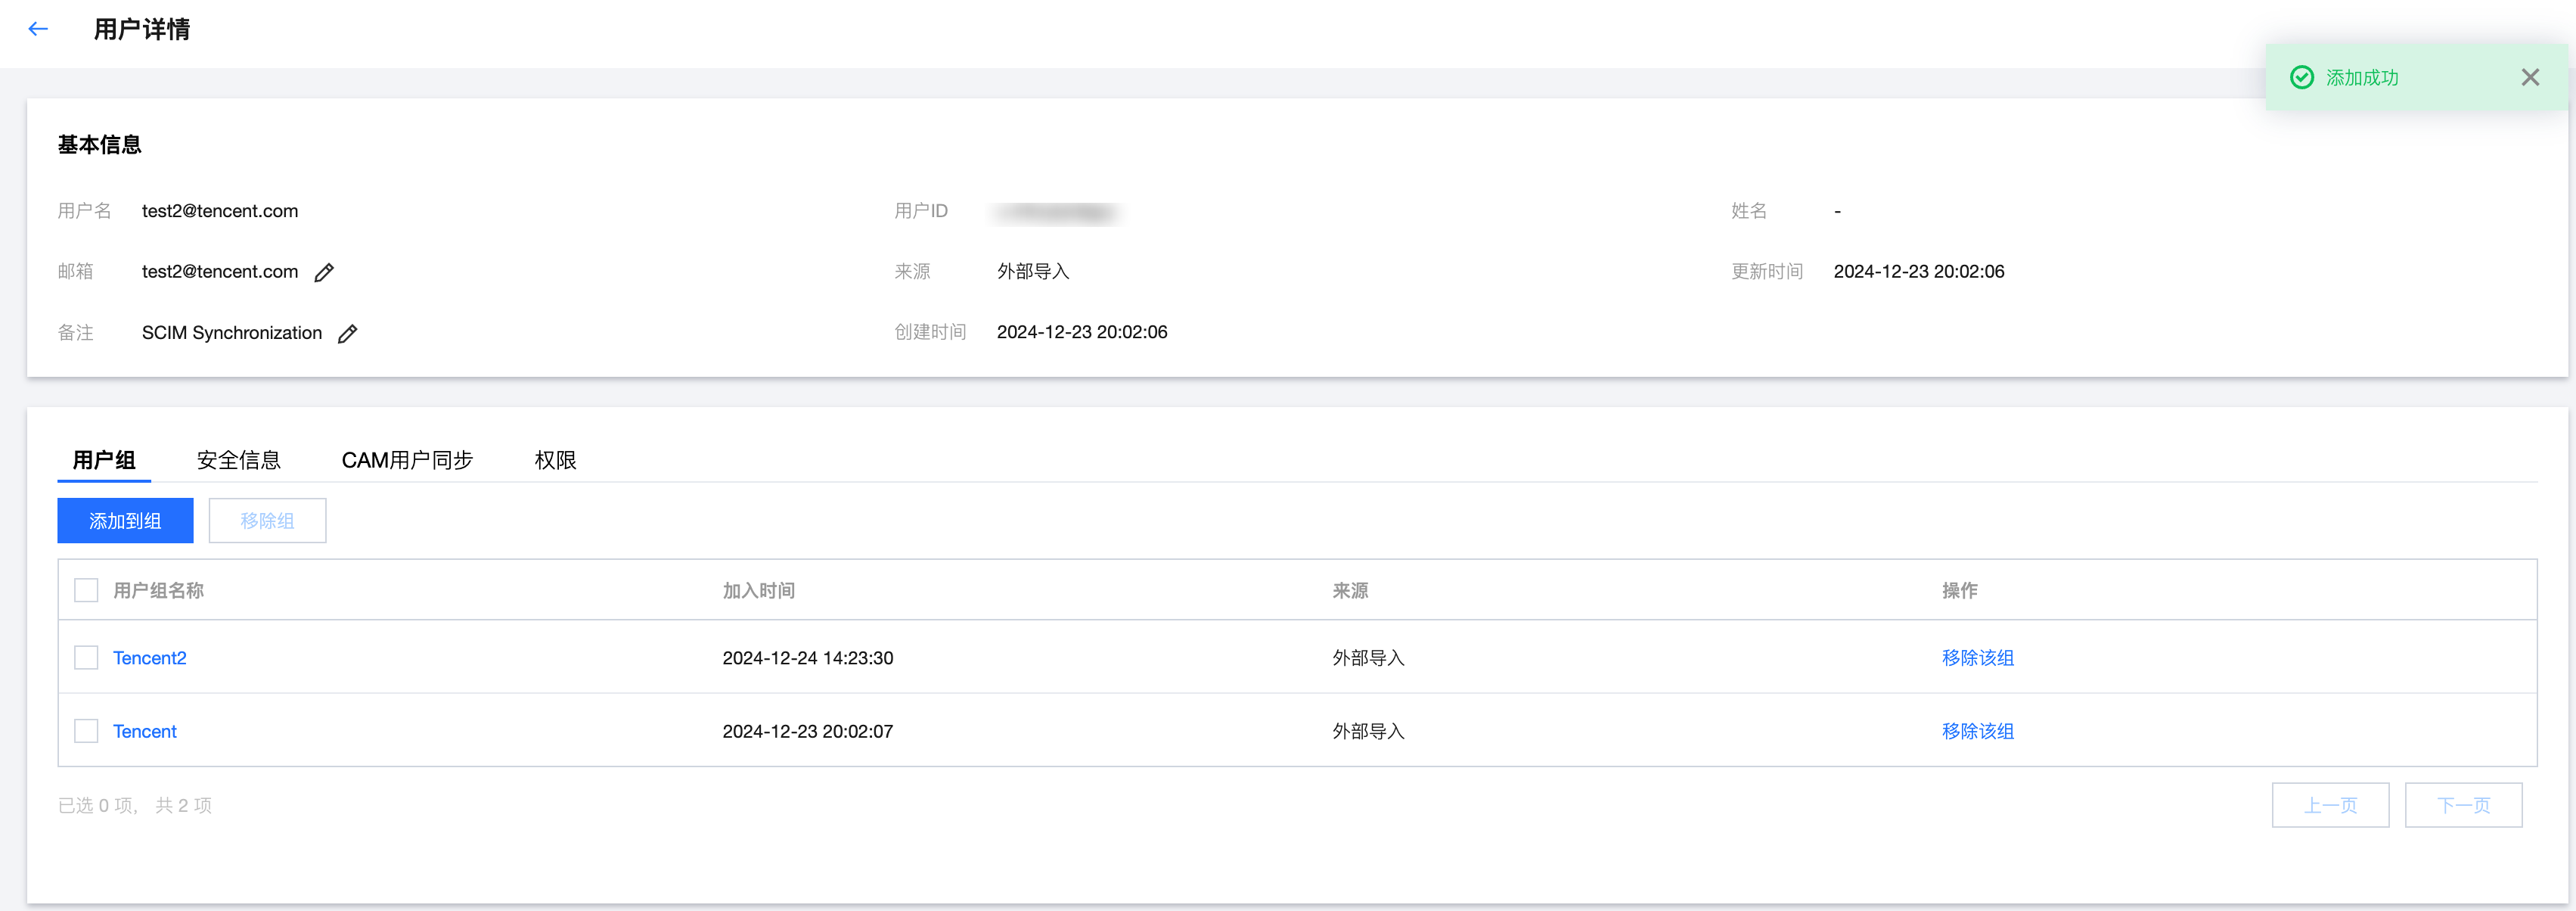
Task: Toggle the select-all checkbox in table header
Action: (x=86, y=590)
